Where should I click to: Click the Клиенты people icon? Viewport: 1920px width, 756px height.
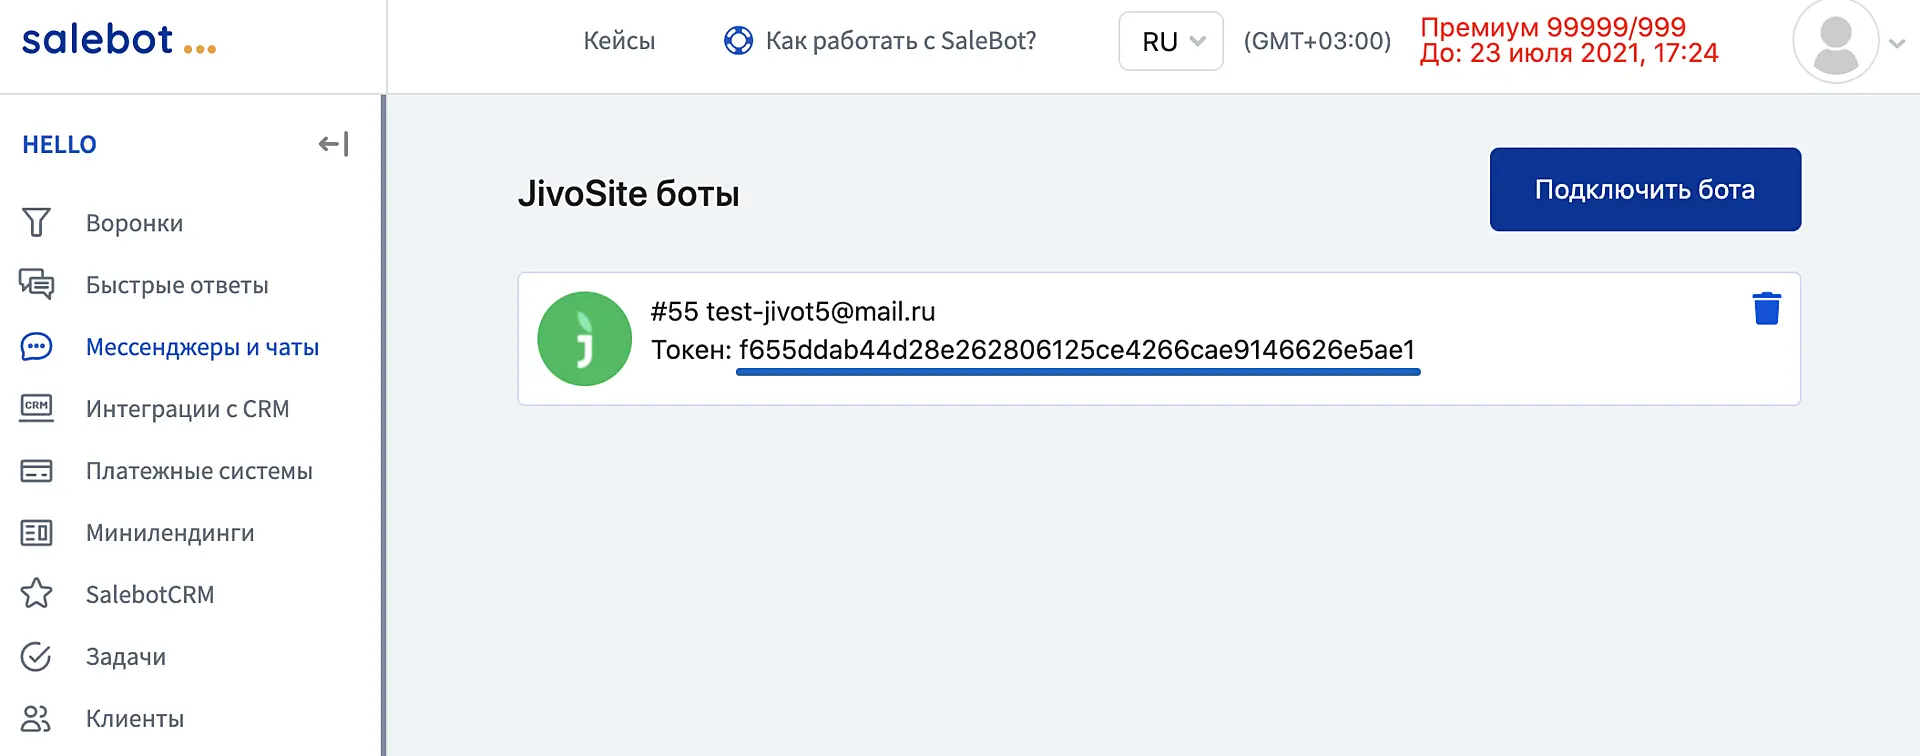[36, 718]
